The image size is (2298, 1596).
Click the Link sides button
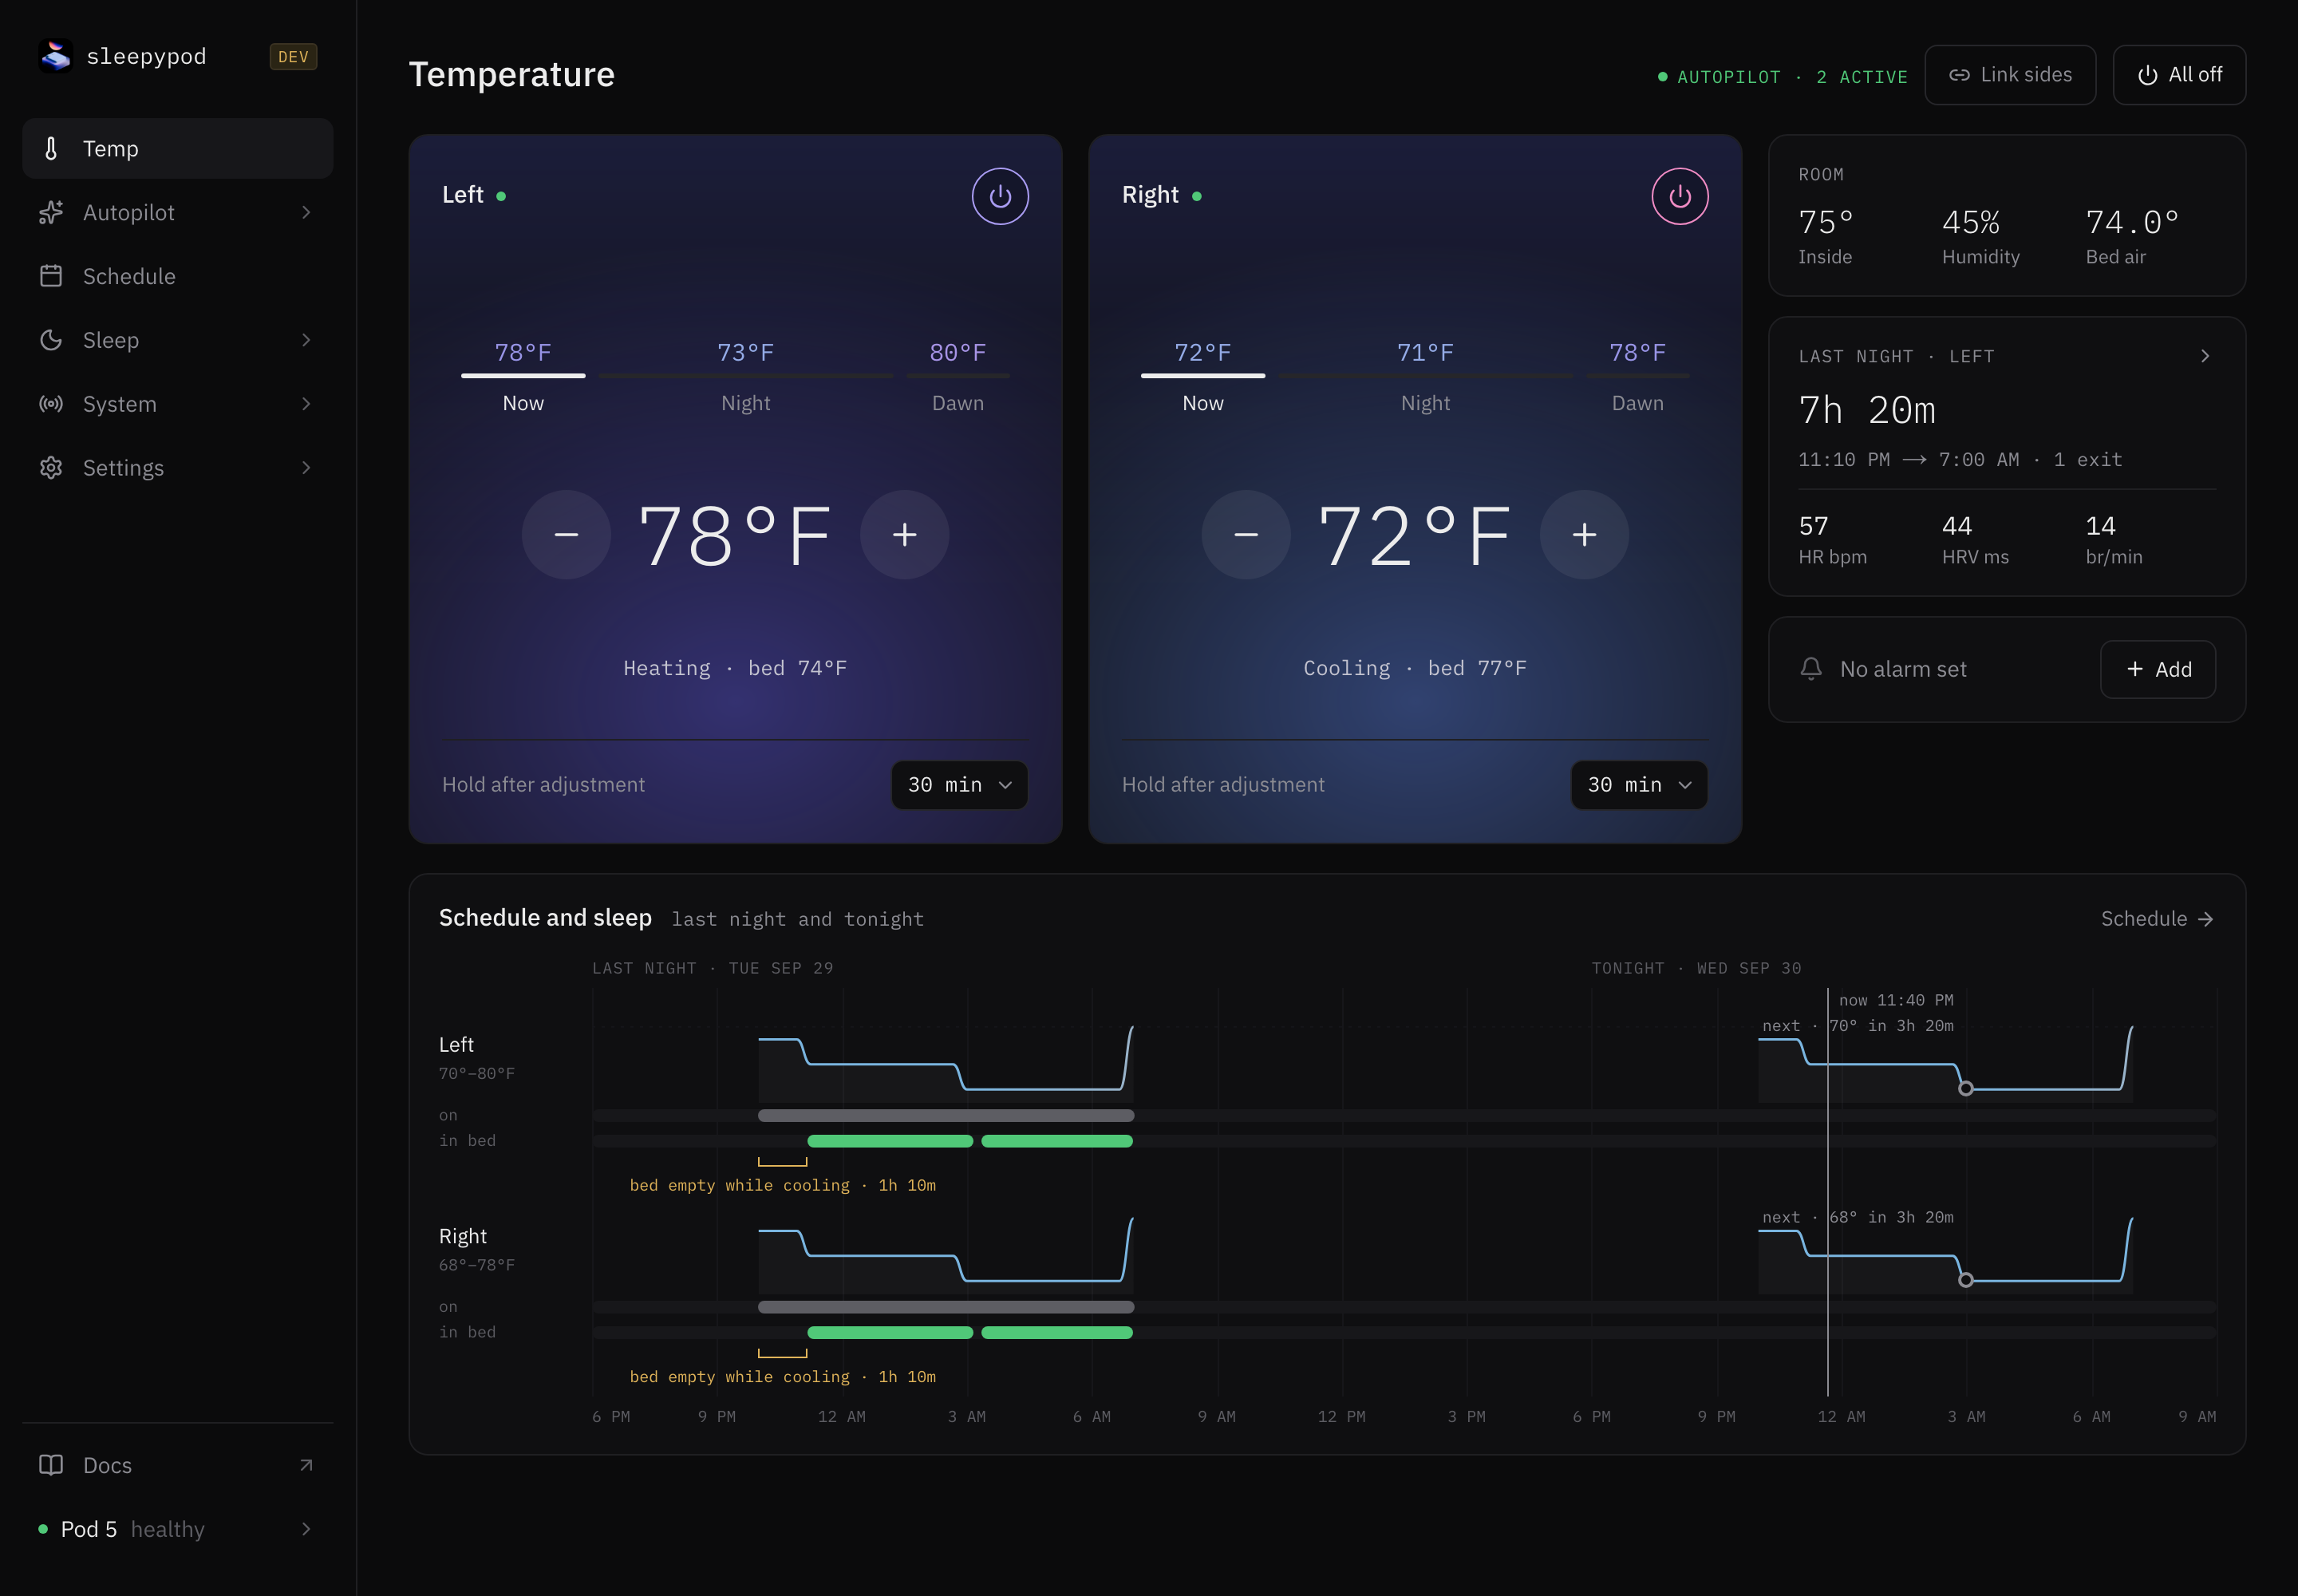point(2010,75)
